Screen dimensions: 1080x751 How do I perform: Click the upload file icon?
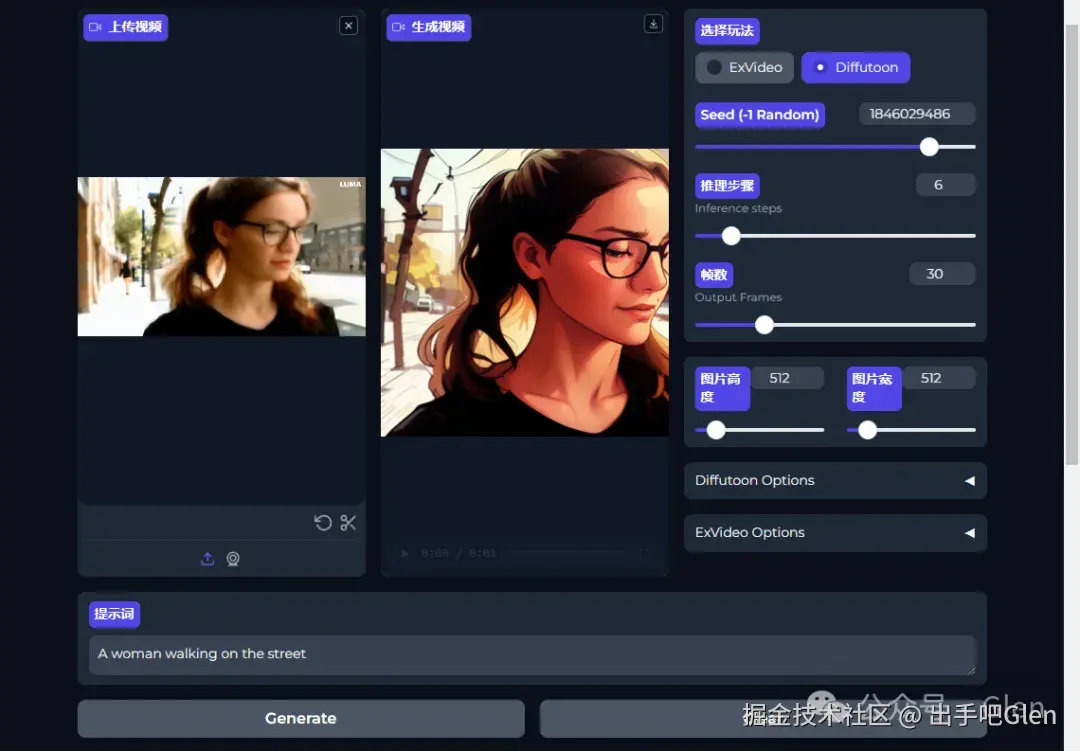pyautogui.click(x=207, y=559)
